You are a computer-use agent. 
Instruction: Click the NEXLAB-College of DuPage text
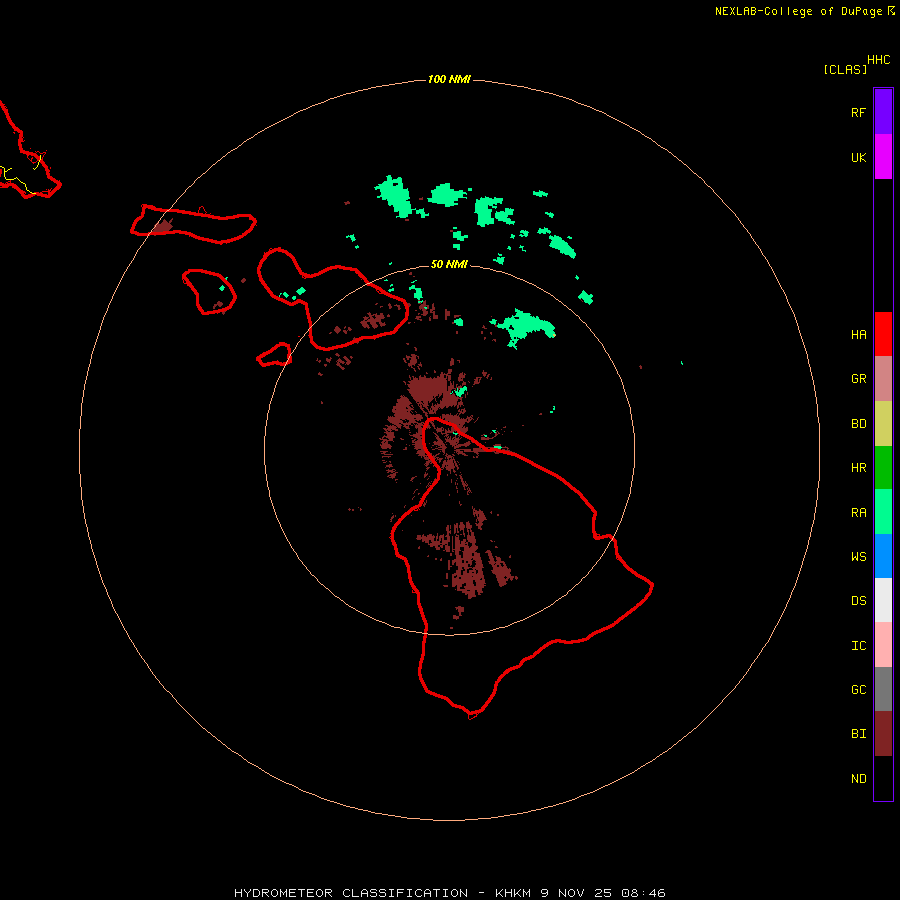tap(798, 11)
